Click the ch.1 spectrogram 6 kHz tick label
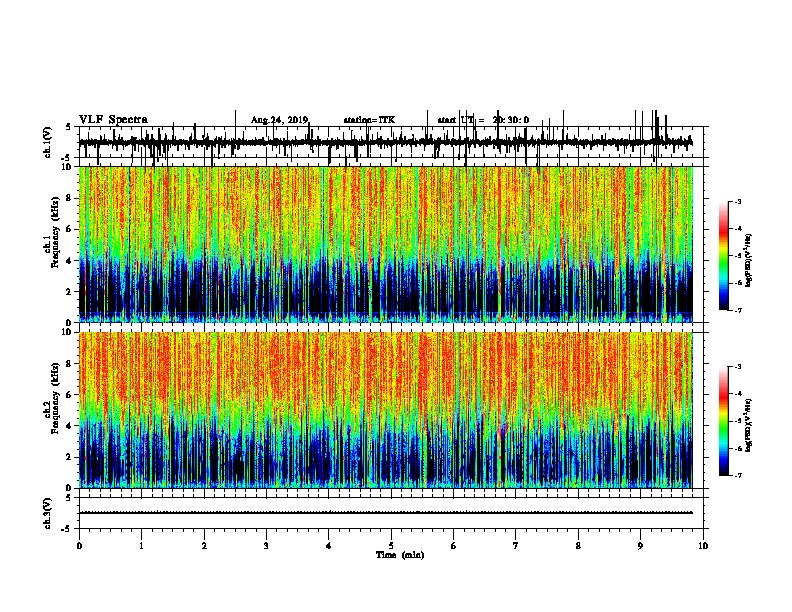792x612 pixels. (x=69, y=229)
